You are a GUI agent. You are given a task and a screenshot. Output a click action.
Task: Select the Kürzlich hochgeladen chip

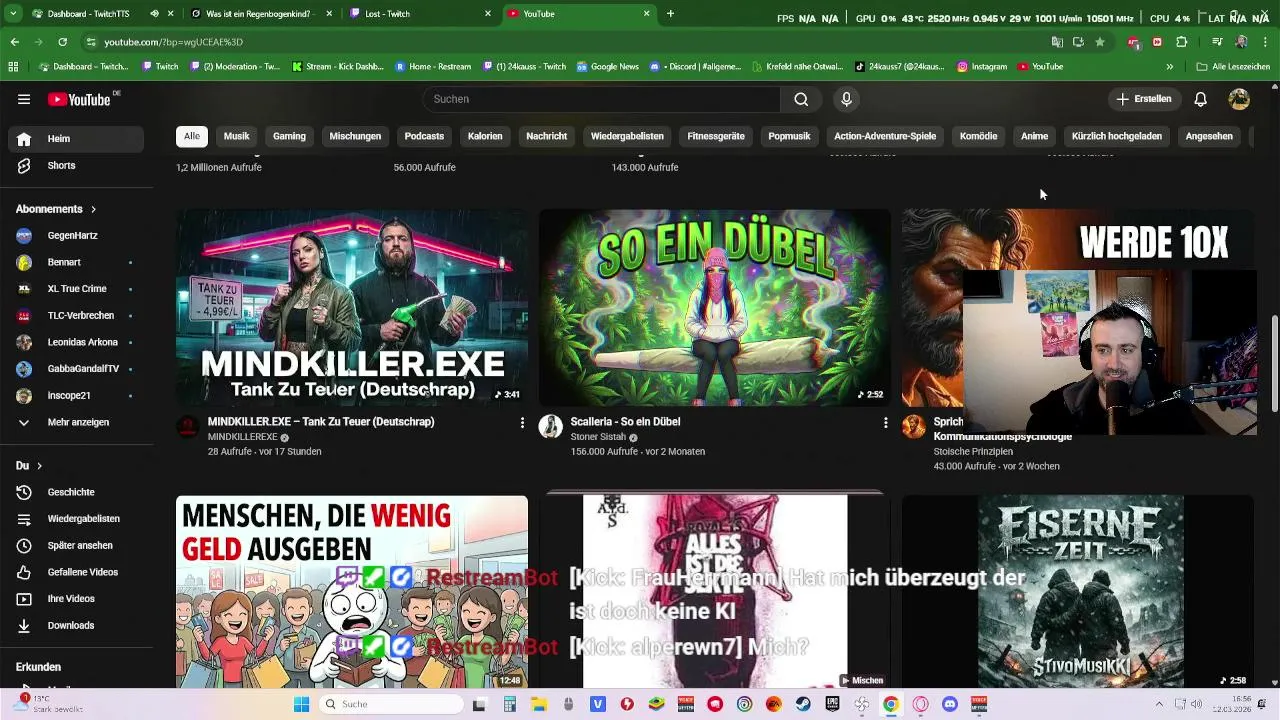pos(1117,136)
